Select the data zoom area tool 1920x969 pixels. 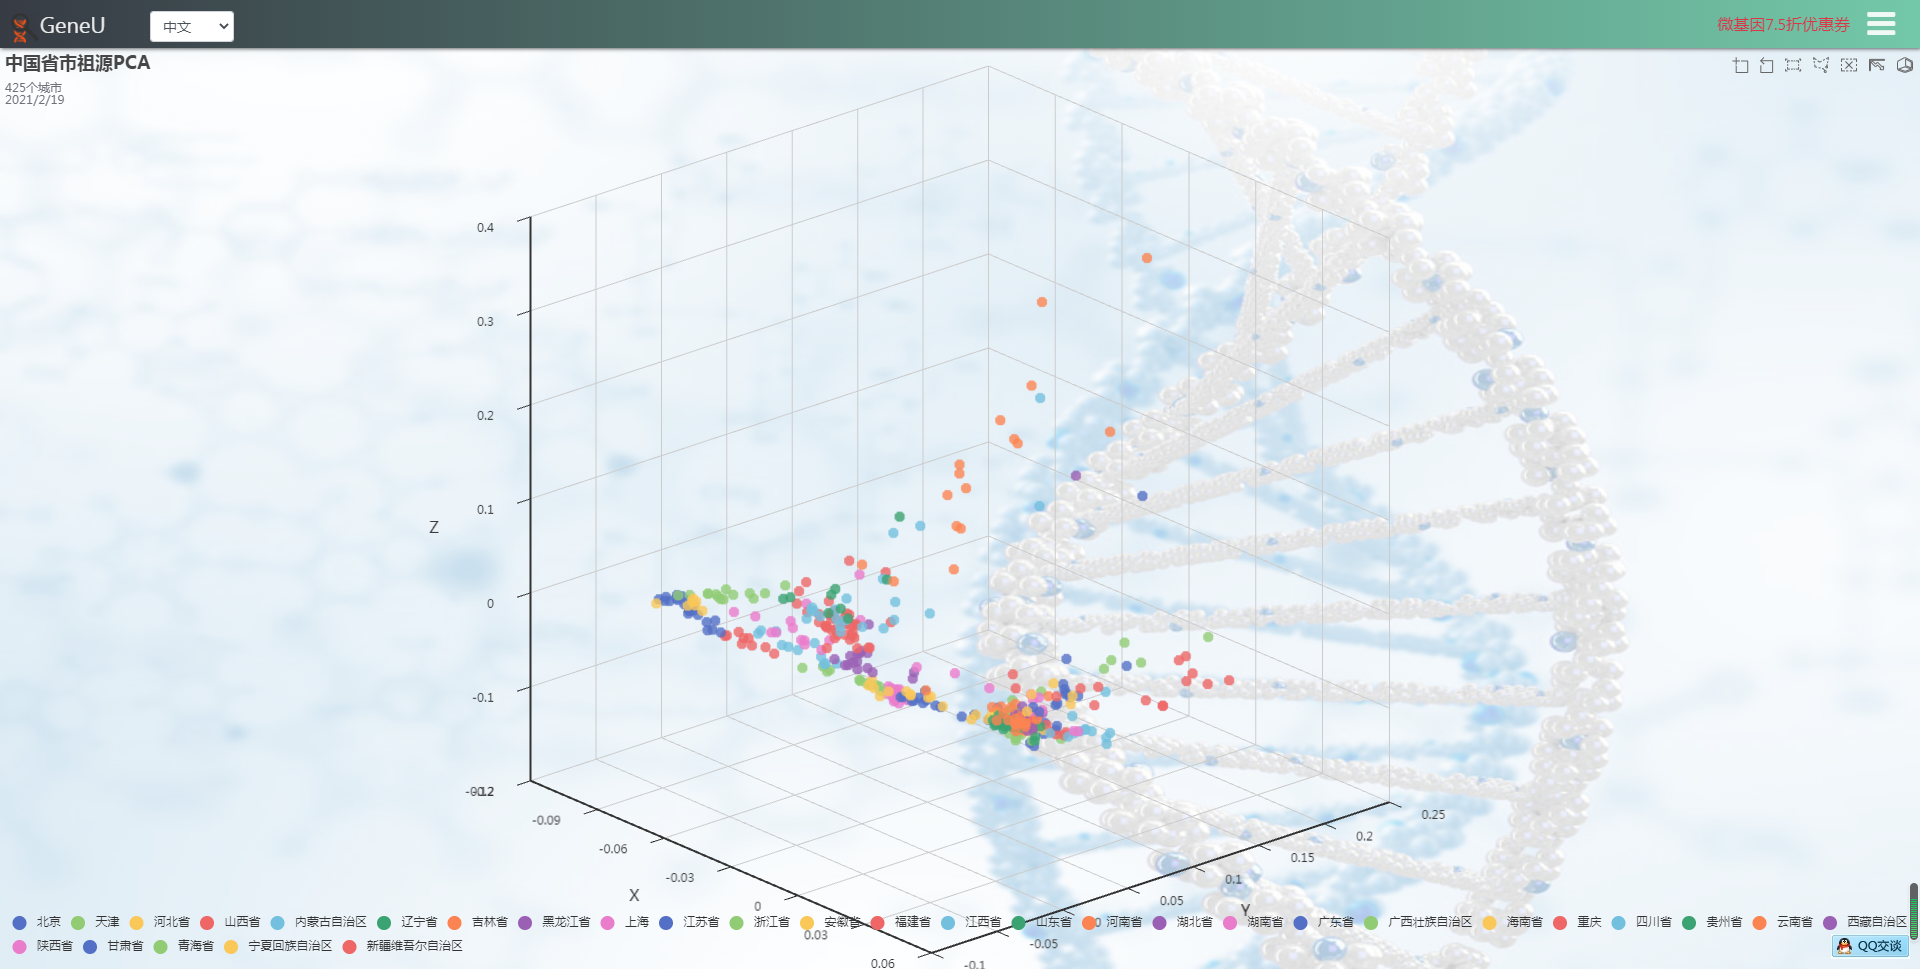click(x=1741, y=65)
